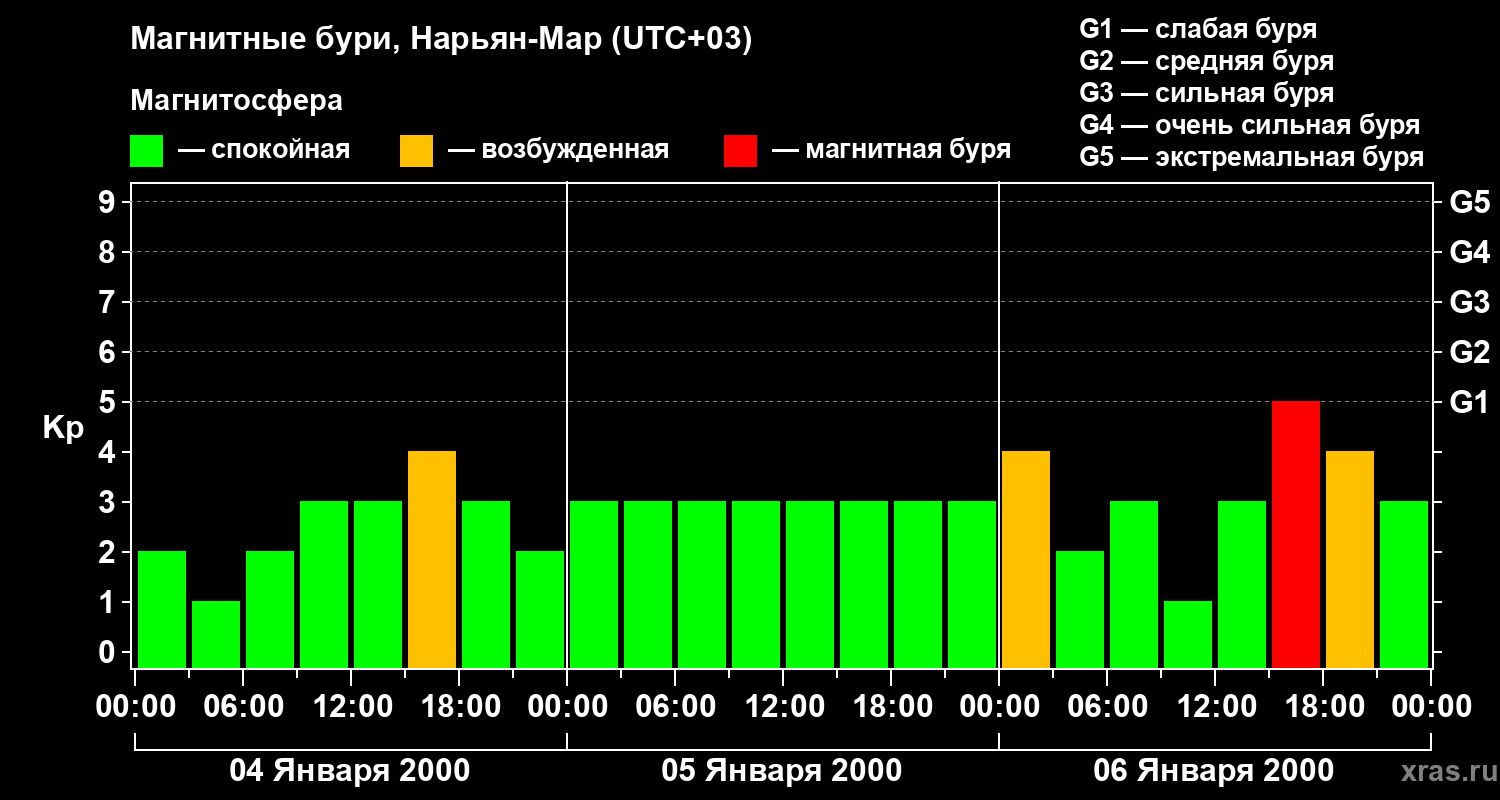Click the red магнитная буря legend swatch
This screenshot has width=1500, height=800.
740,151
